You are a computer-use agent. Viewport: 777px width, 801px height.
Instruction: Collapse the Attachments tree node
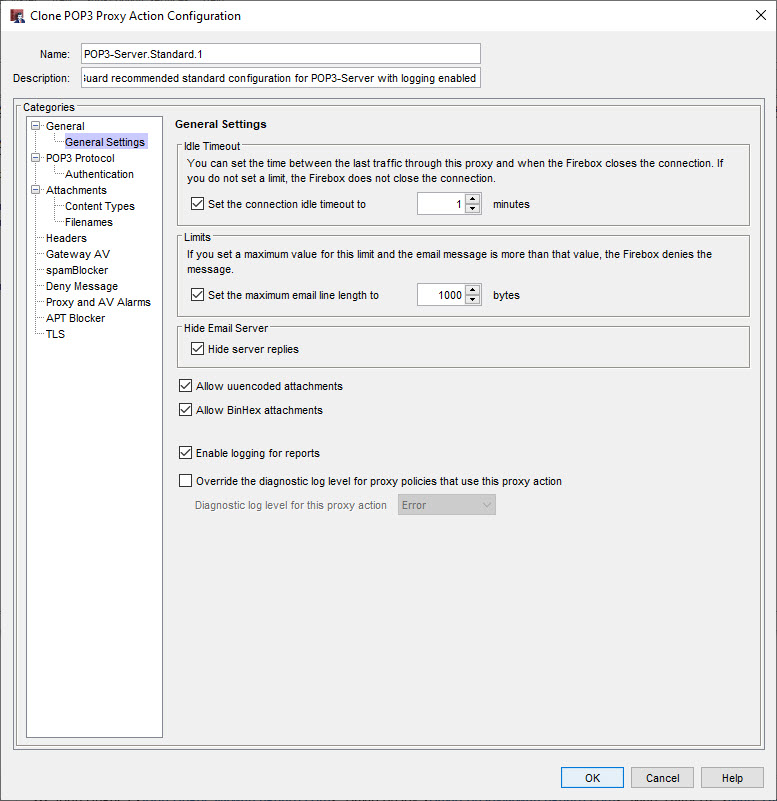pyautogui.click(x=35, y=190)
